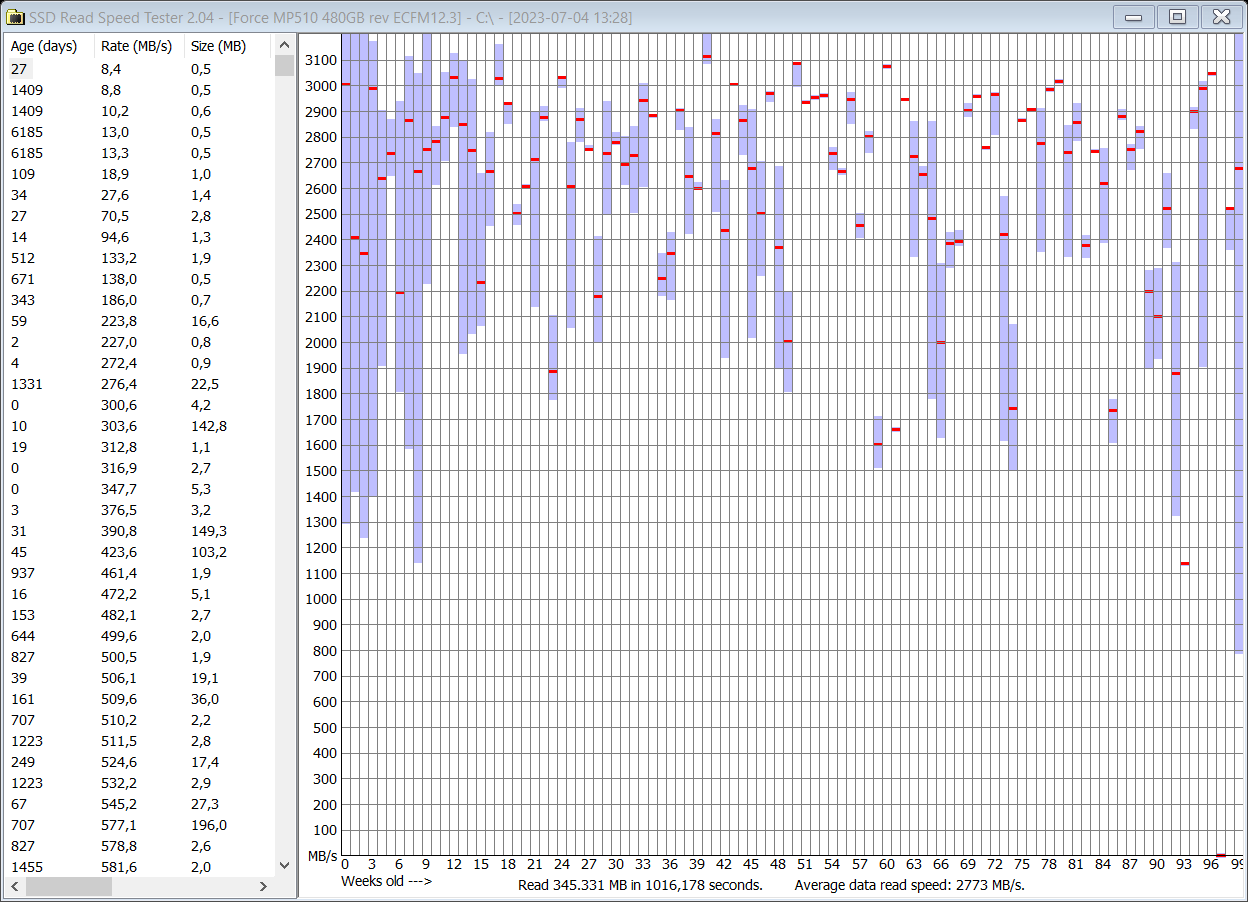Select the row with age 343
Viewport: 1248px width, 902px height.
(139, 300)
